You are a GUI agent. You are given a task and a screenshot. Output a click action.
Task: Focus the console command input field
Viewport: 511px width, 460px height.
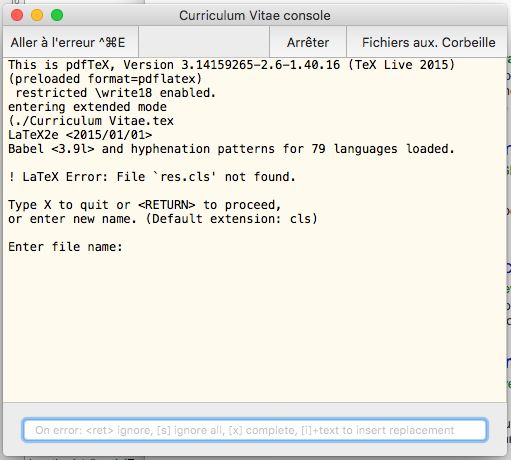click(255, 430)
